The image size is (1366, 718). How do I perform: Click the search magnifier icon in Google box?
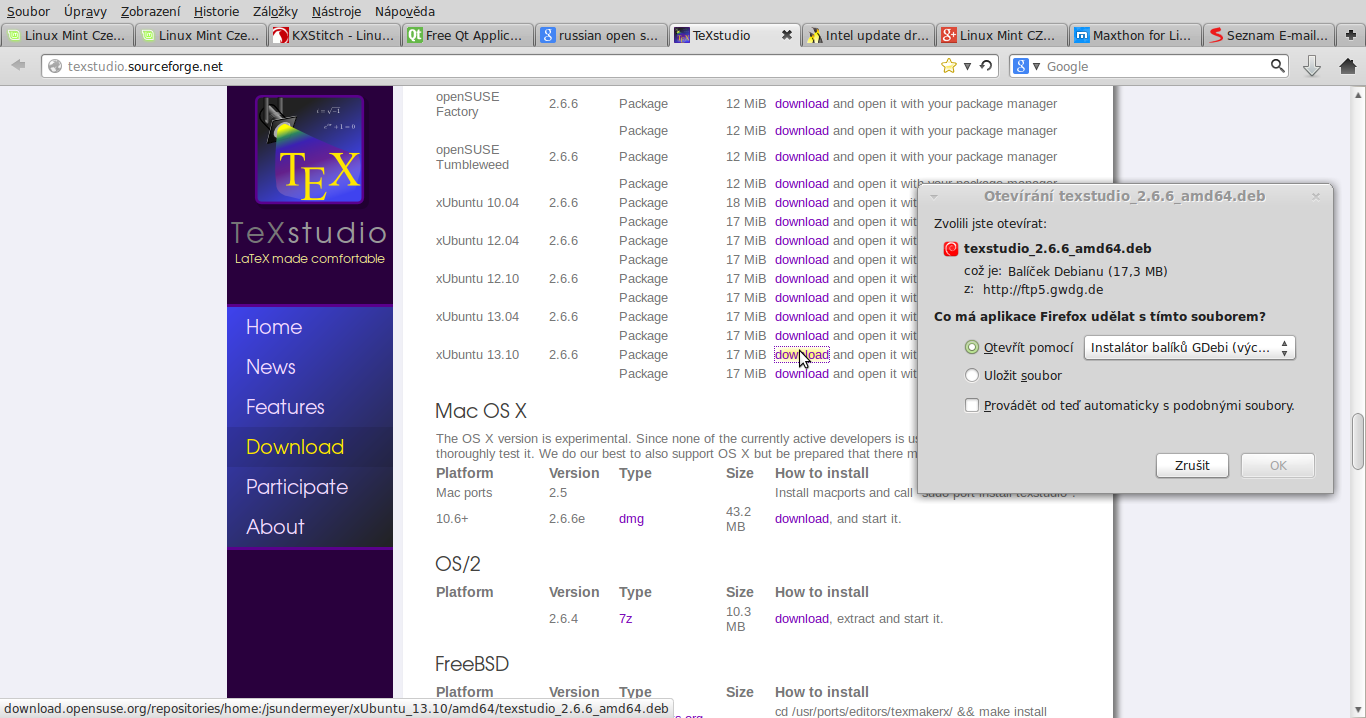tap(1278, 66)
